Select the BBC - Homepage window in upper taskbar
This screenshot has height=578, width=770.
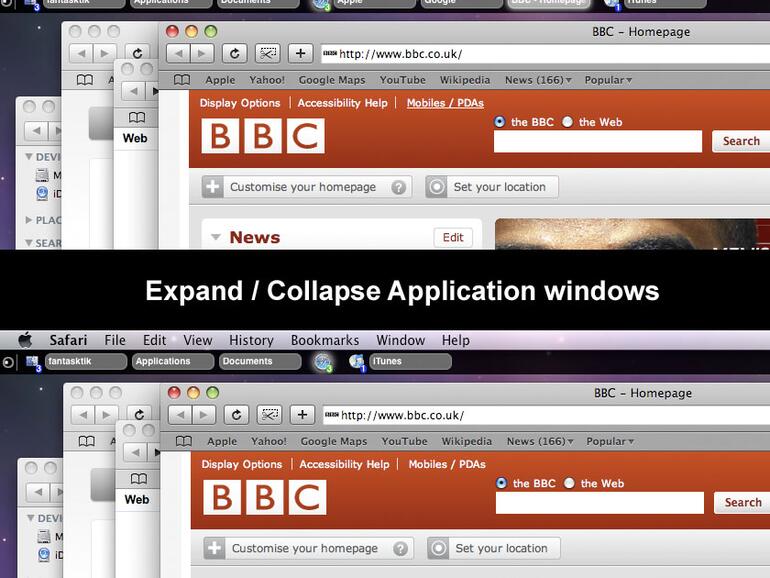pyautogui.click(x=549, y=3)
